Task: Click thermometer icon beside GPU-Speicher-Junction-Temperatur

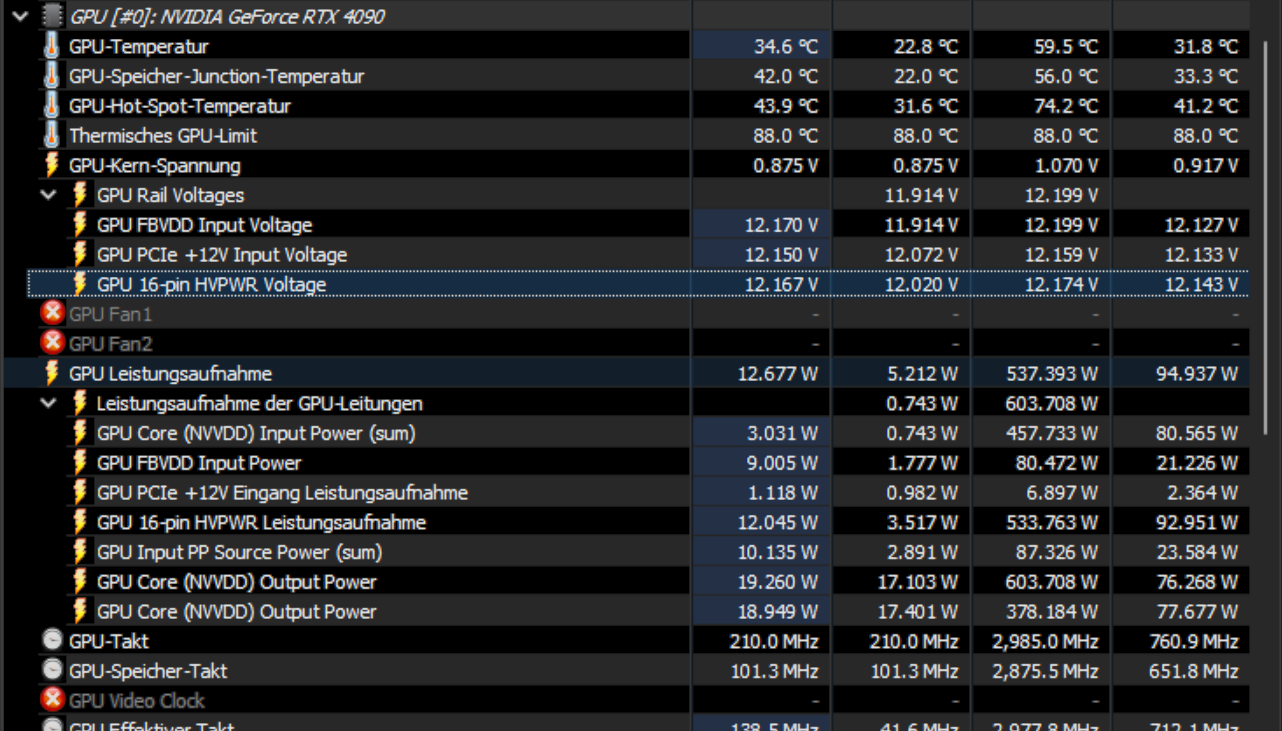Action: [x=52, y=76]
